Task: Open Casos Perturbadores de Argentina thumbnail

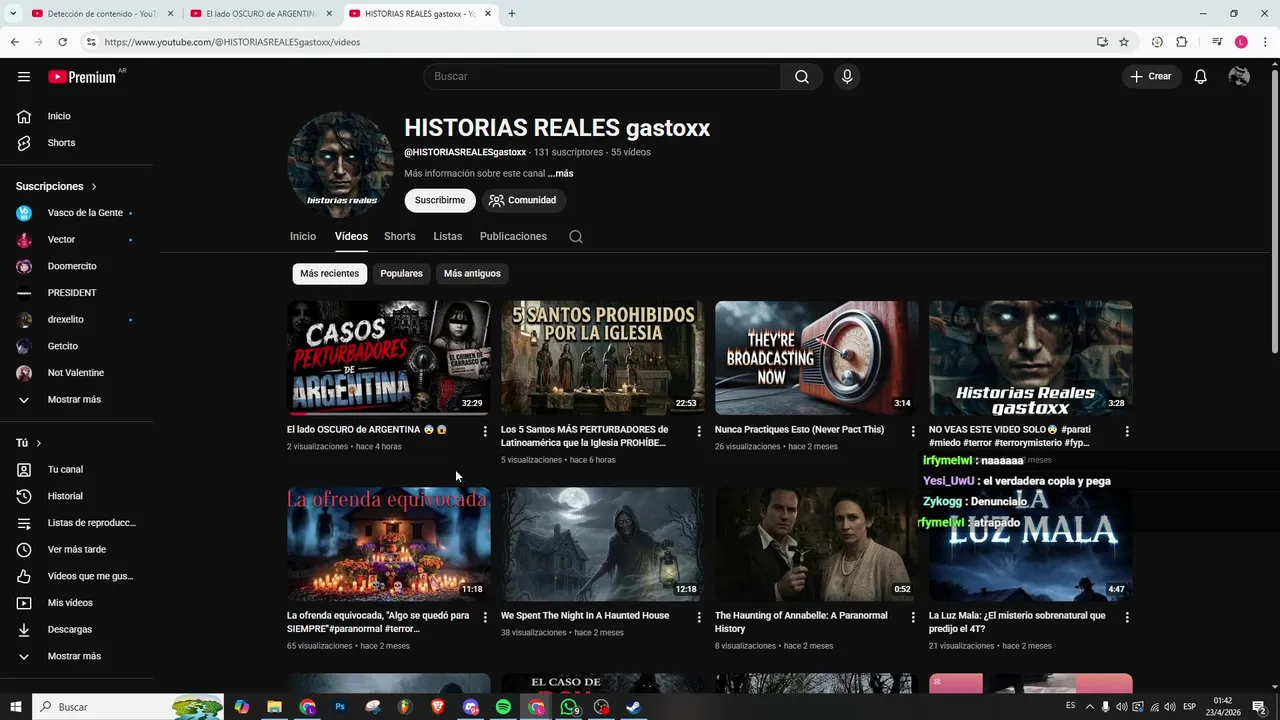Action: (x=388, y=358)
